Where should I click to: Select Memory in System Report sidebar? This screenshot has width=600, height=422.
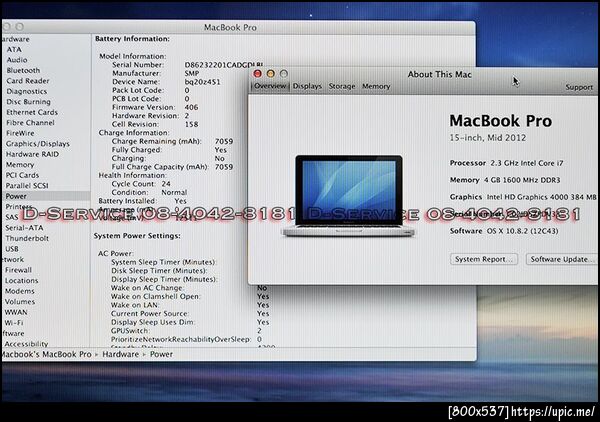coord(20,165)
